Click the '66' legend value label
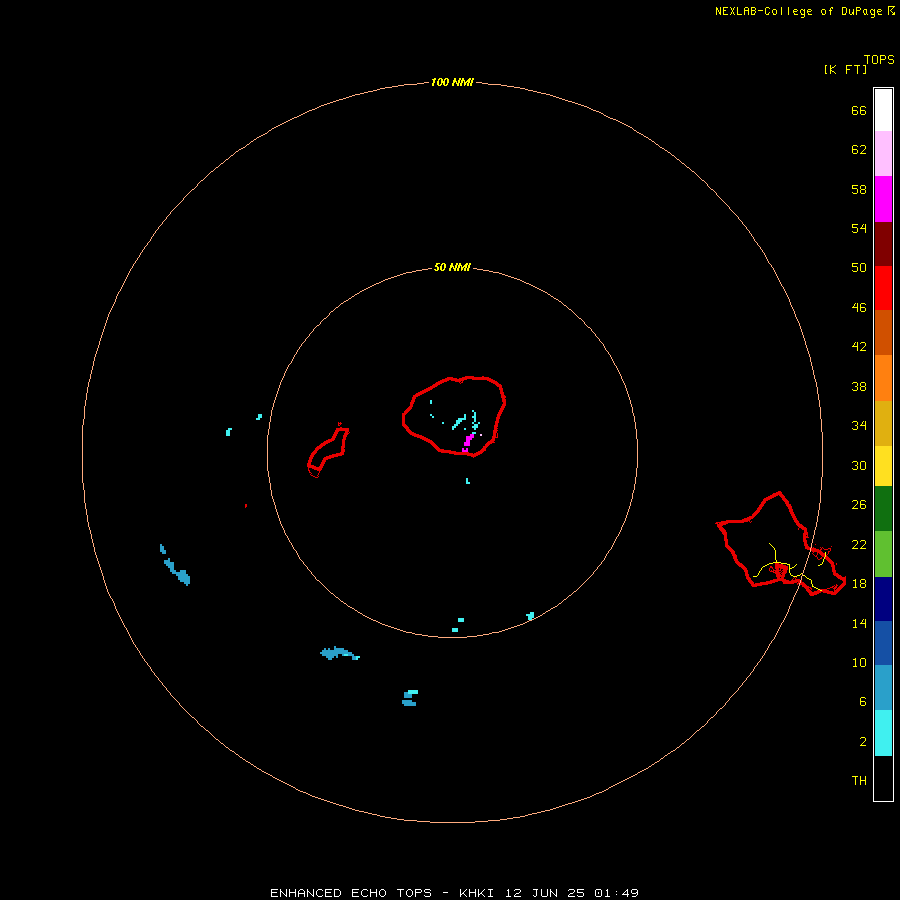 (859, 111)
